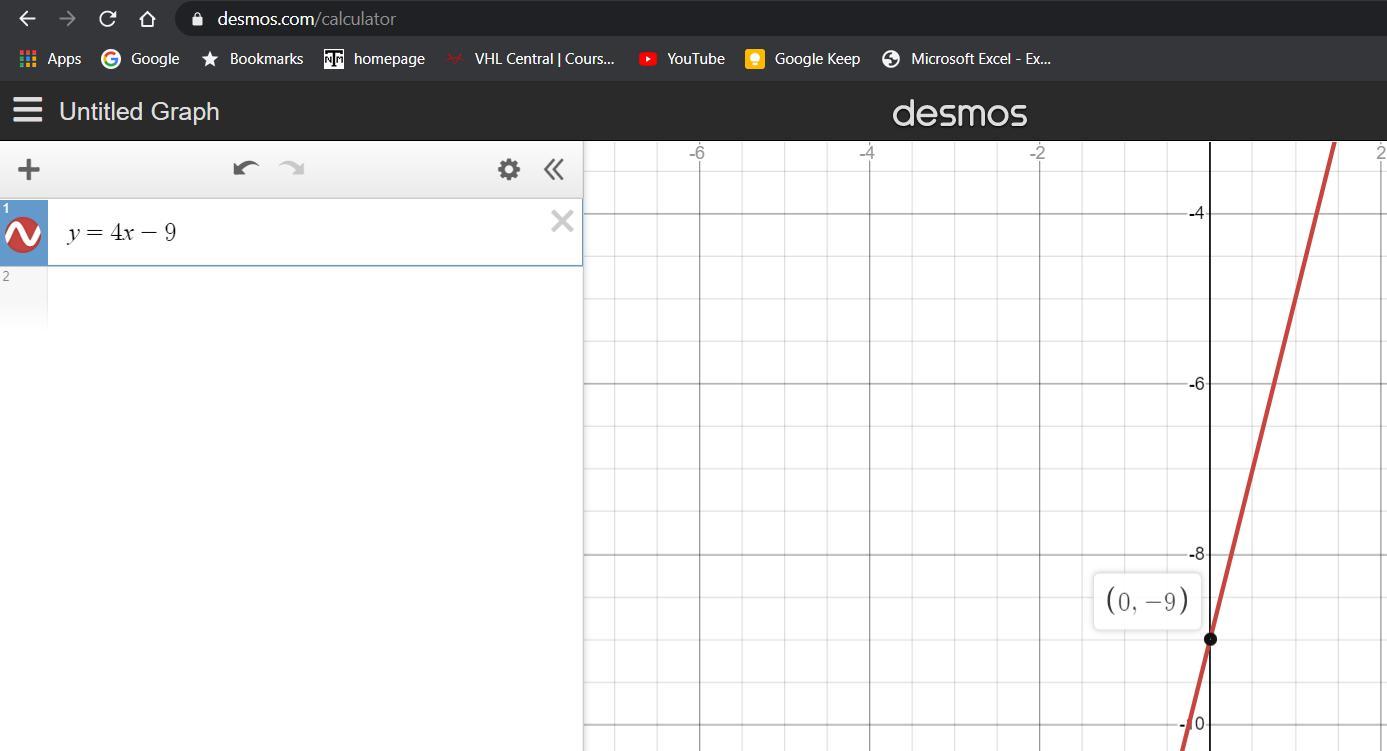
Task: Click the (0, −9) point label
Action: click(x=1147, y=601)
